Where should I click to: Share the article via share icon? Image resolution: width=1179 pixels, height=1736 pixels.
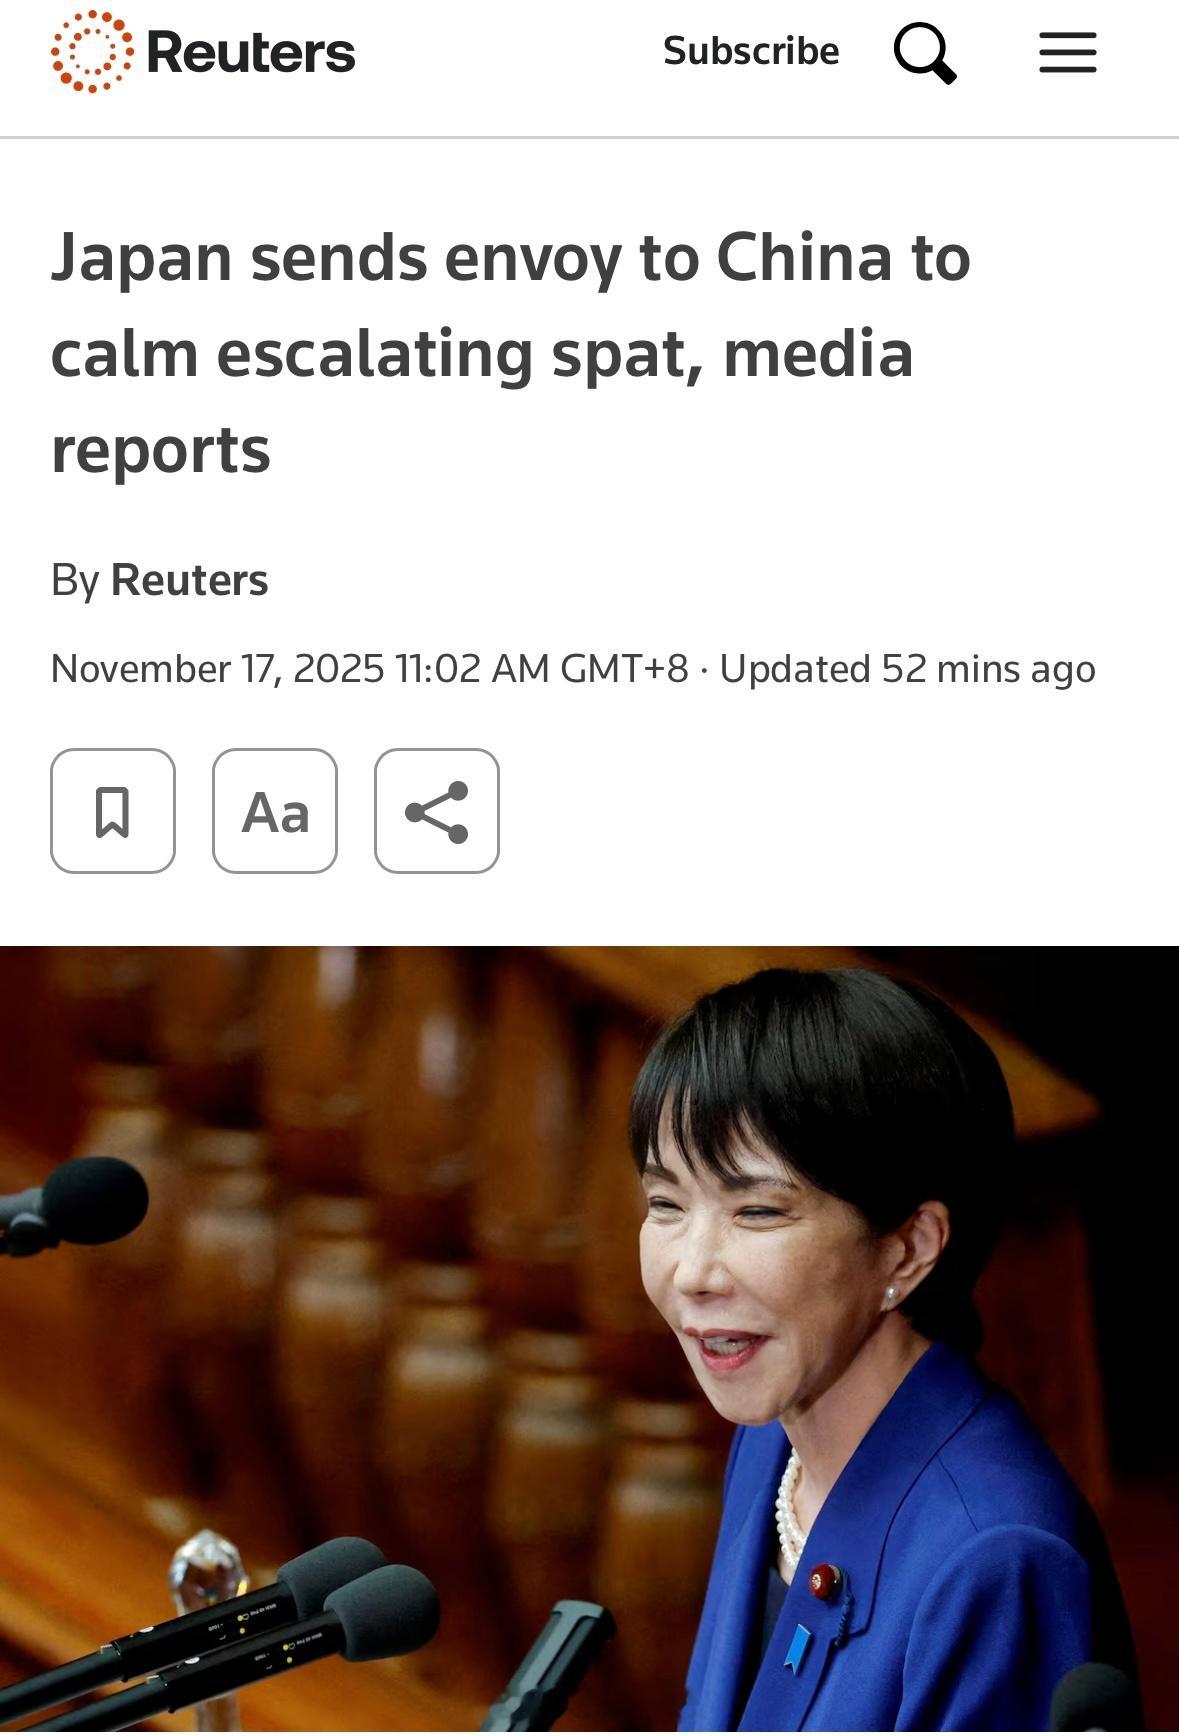point(437,811)
